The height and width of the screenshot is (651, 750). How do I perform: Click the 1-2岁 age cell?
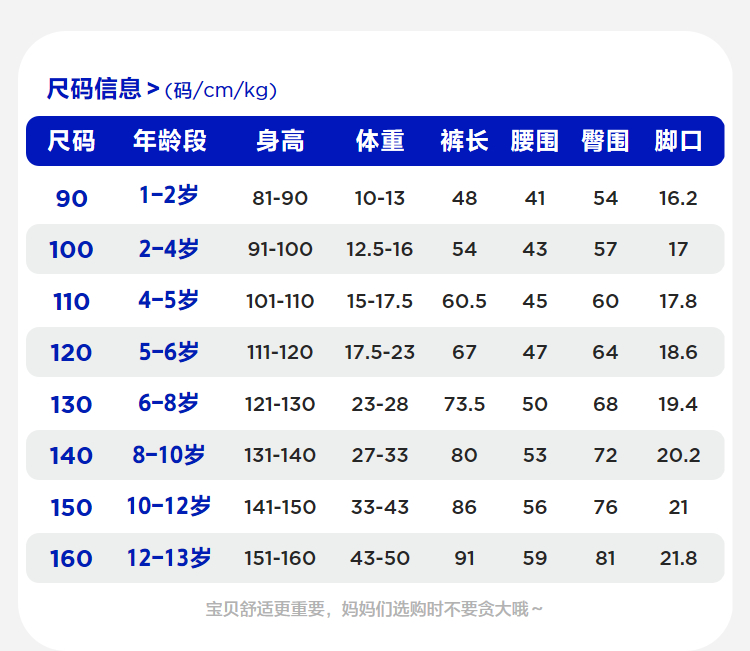coord(169,195)
